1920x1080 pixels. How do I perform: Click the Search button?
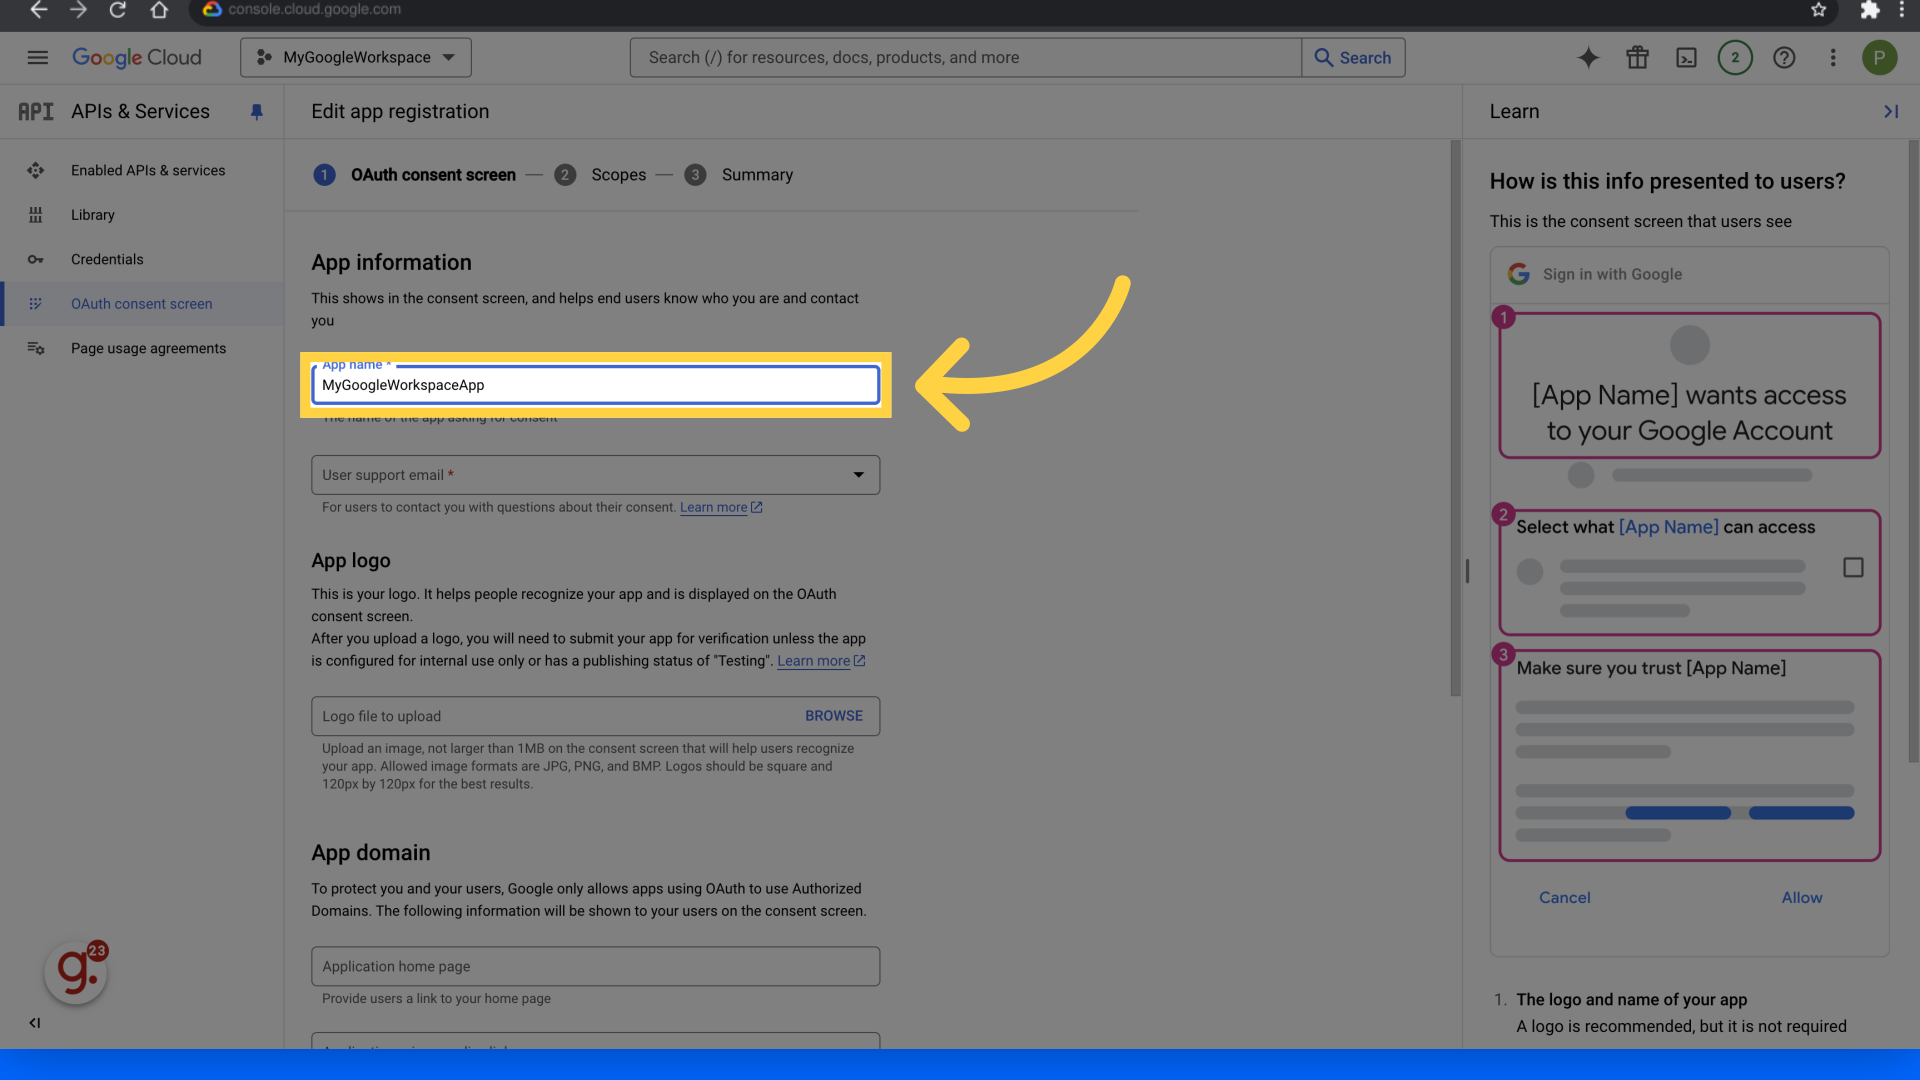pyautogui.click(x=1353, y=58)
